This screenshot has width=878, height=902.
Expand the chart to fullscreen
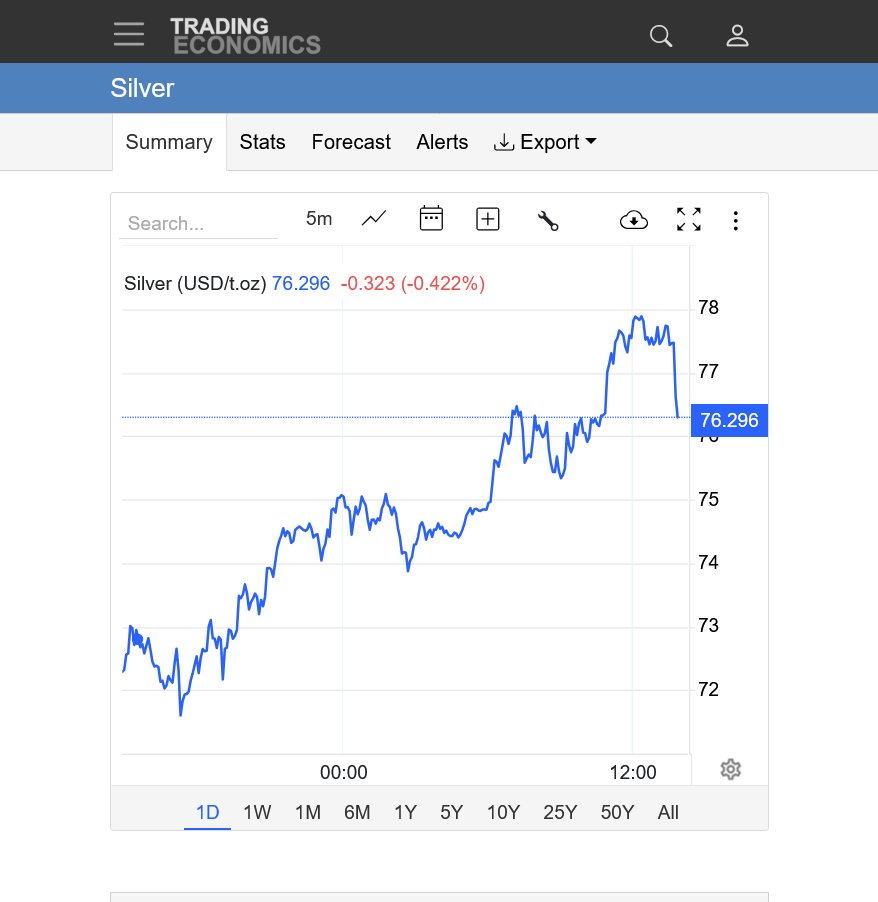689,220
